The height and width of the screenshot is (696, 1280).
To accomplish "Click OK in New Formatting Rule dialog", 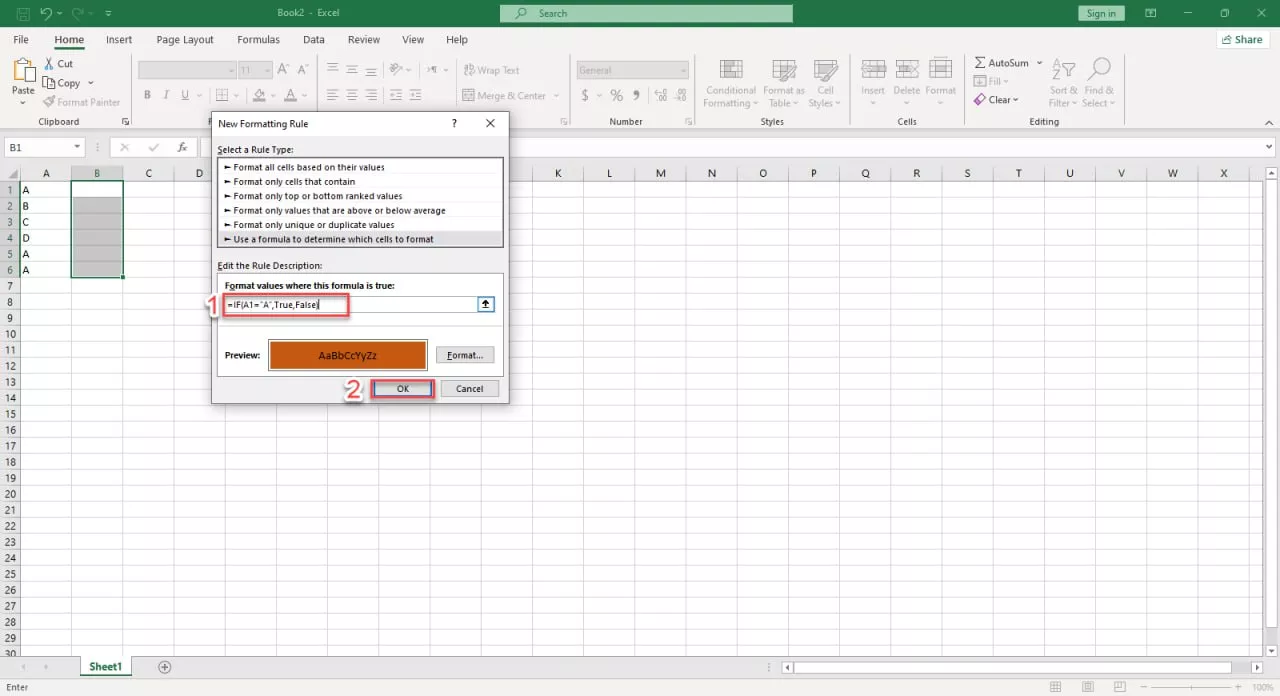I will pyautogui.click(x=402, y=389).
